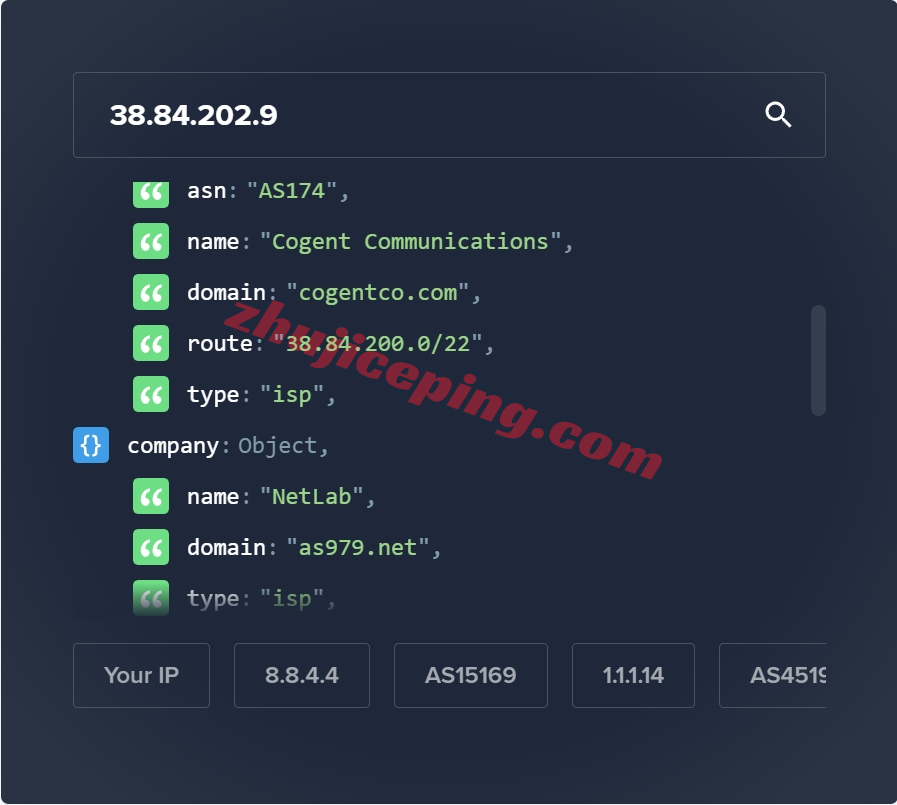897x805 pixels.
Task: Click quote icon beside route entry
Action: point(151,343)
